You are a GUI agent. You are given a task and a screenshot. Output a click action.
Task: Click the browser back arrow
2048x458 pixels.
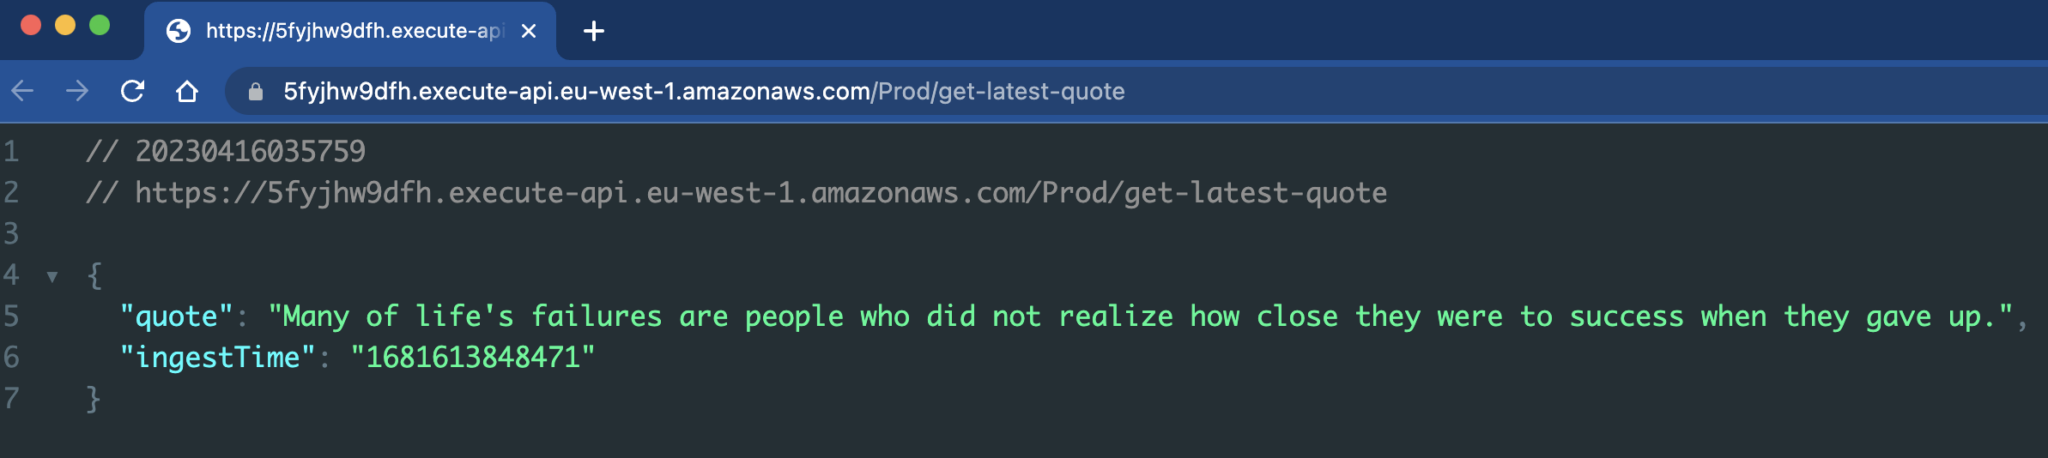click(x=23, y=91)
